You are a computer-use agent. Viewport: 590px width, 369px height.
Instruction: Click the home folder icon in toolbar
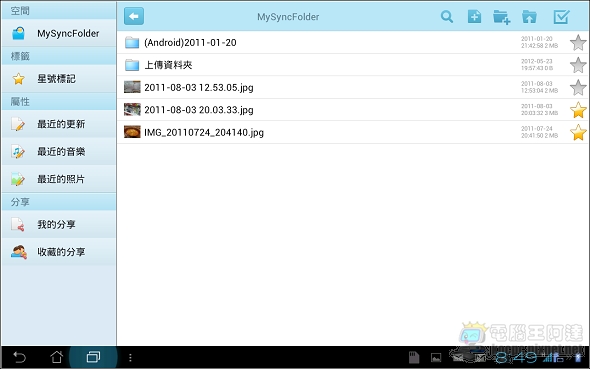(x=529, y=17)
